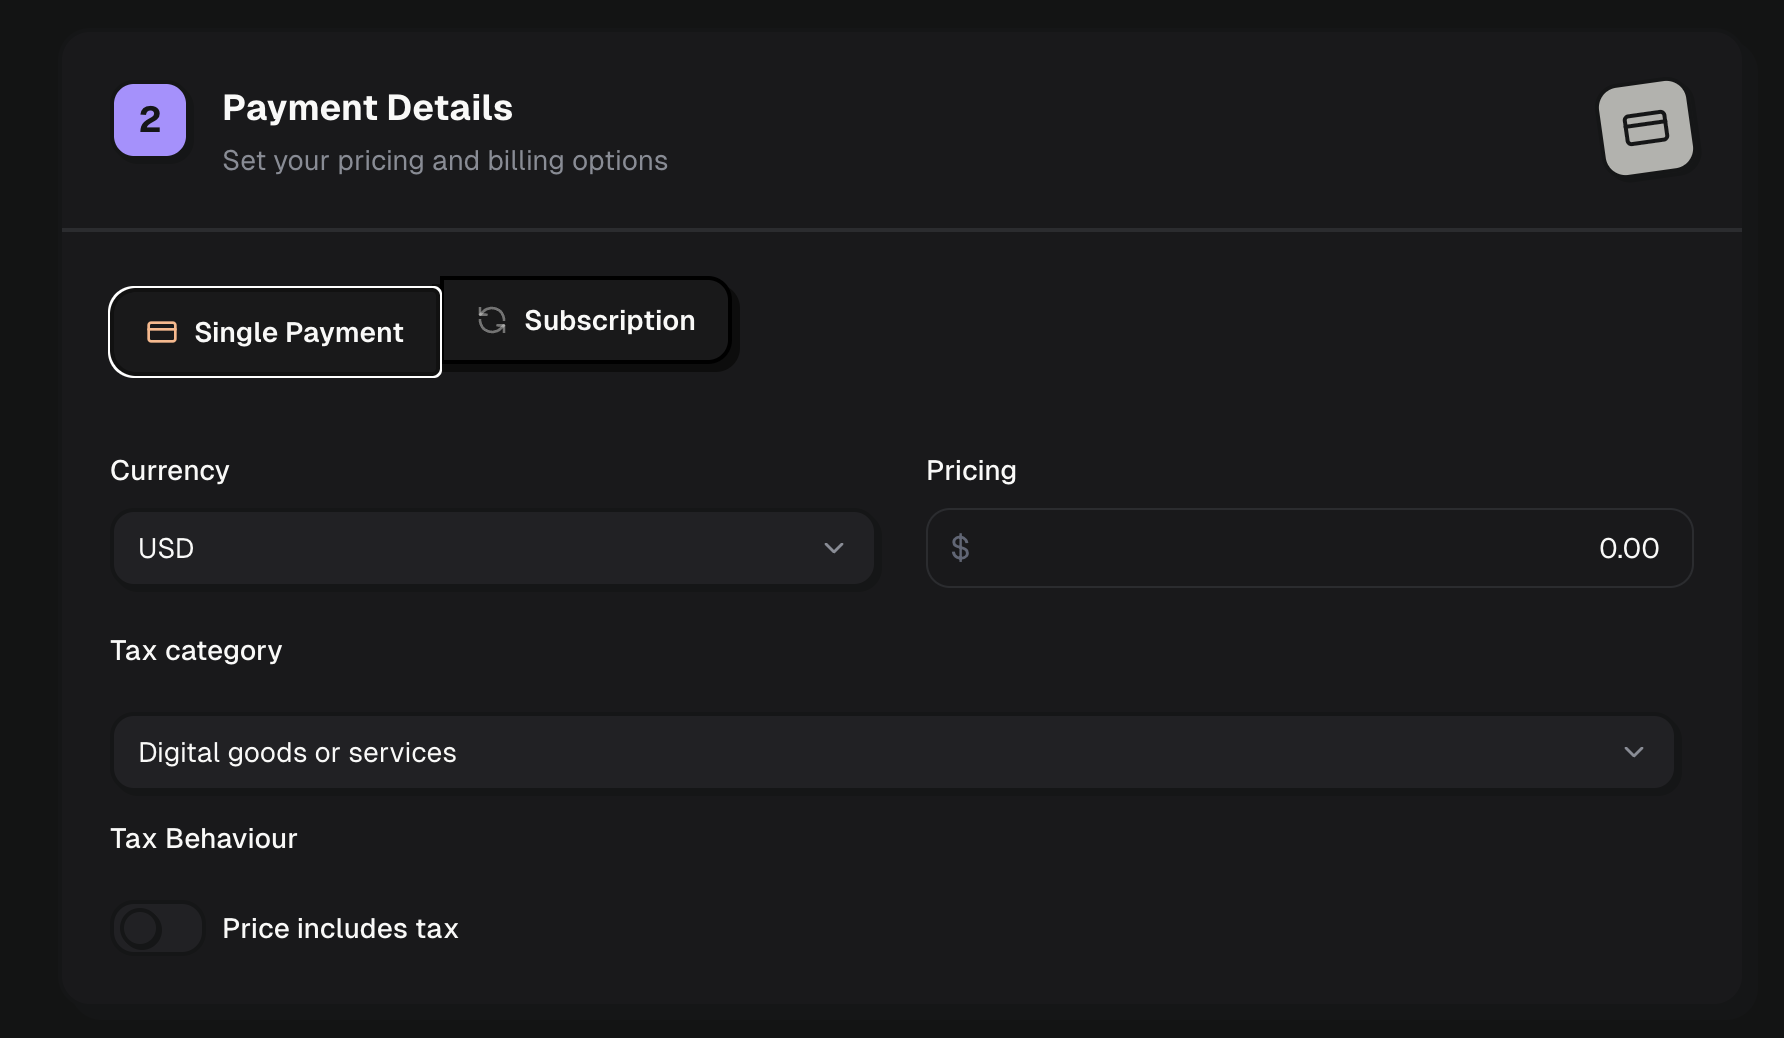Switch to the Subscription tab
The image size is (1784, 1038).
click(586, 320)
